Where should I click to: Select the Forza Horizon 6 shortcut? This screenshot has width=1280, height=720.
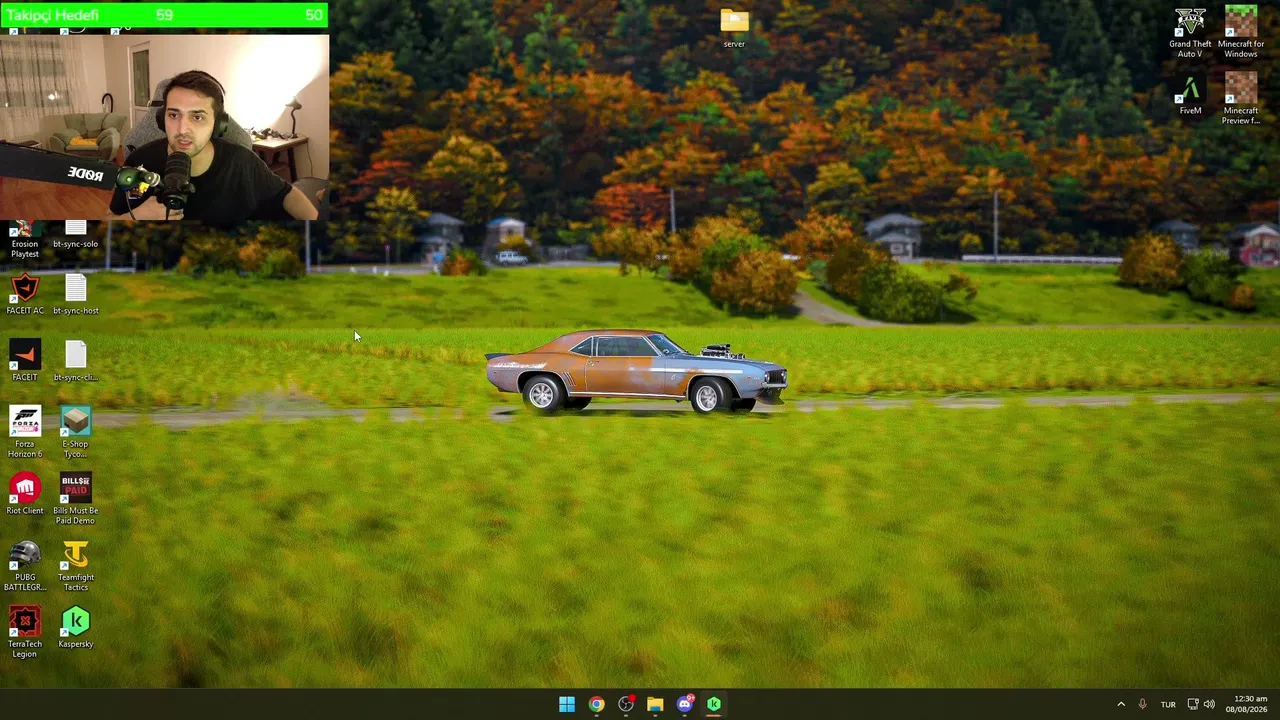coord(25,432)
